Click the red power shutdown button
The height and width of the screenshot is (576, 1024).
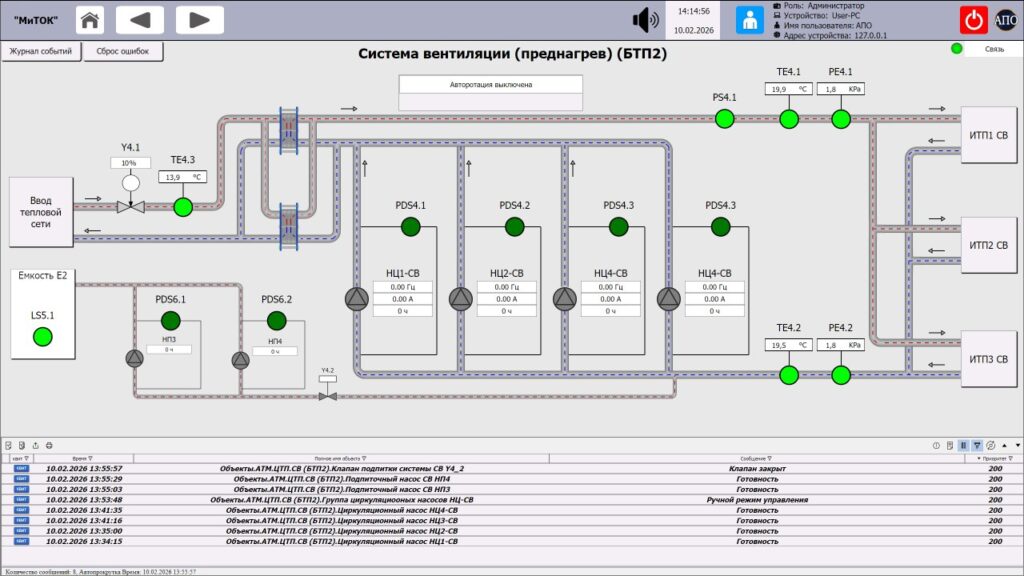973,20
